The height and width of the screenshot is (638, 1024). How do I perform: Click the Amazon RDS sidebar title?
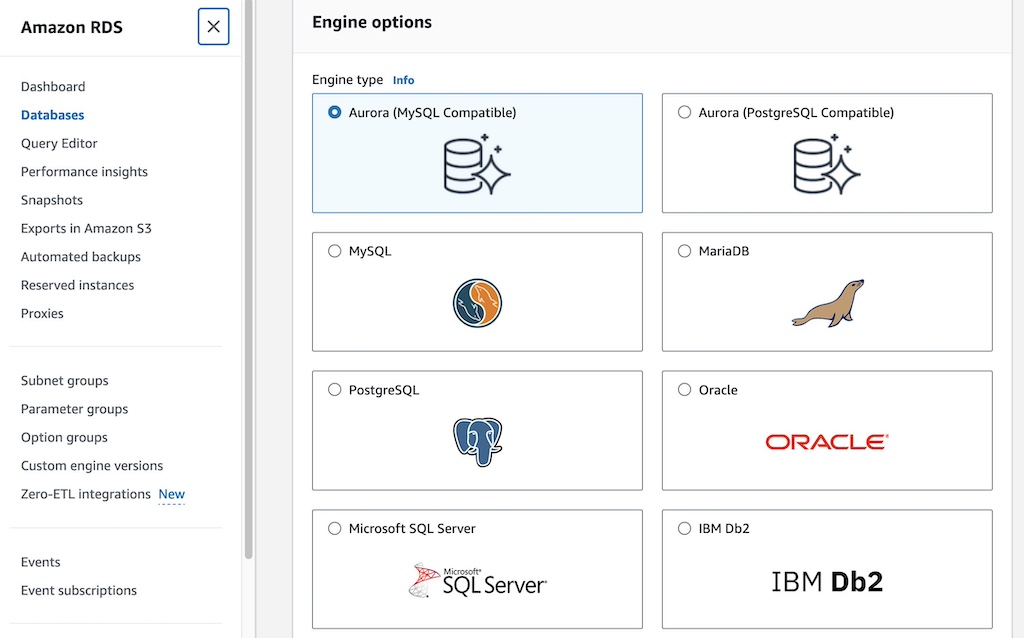72,27
